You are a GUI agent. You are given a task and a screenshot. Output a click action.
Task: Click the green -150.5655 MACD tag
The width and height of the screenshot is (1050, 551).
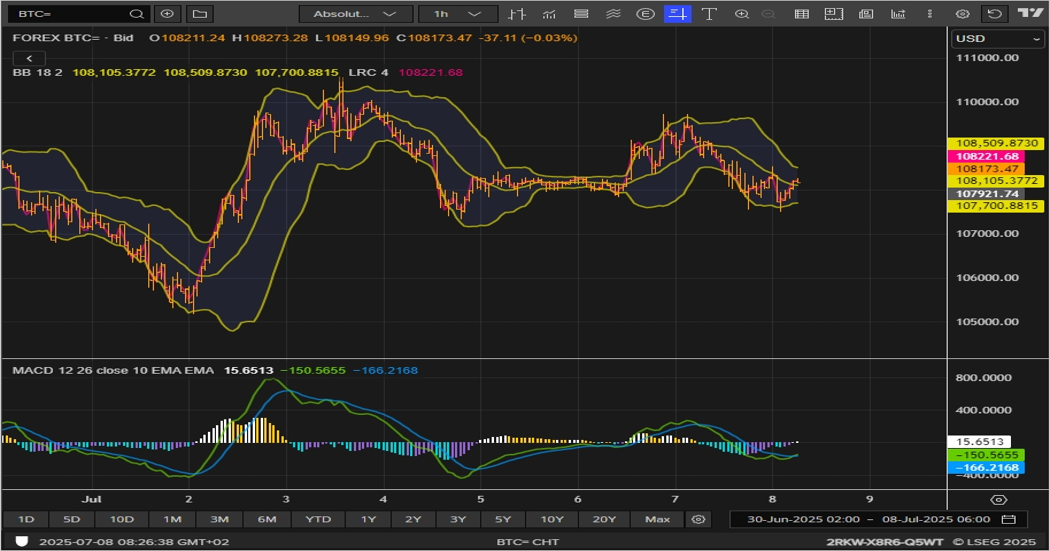[986, 455]
